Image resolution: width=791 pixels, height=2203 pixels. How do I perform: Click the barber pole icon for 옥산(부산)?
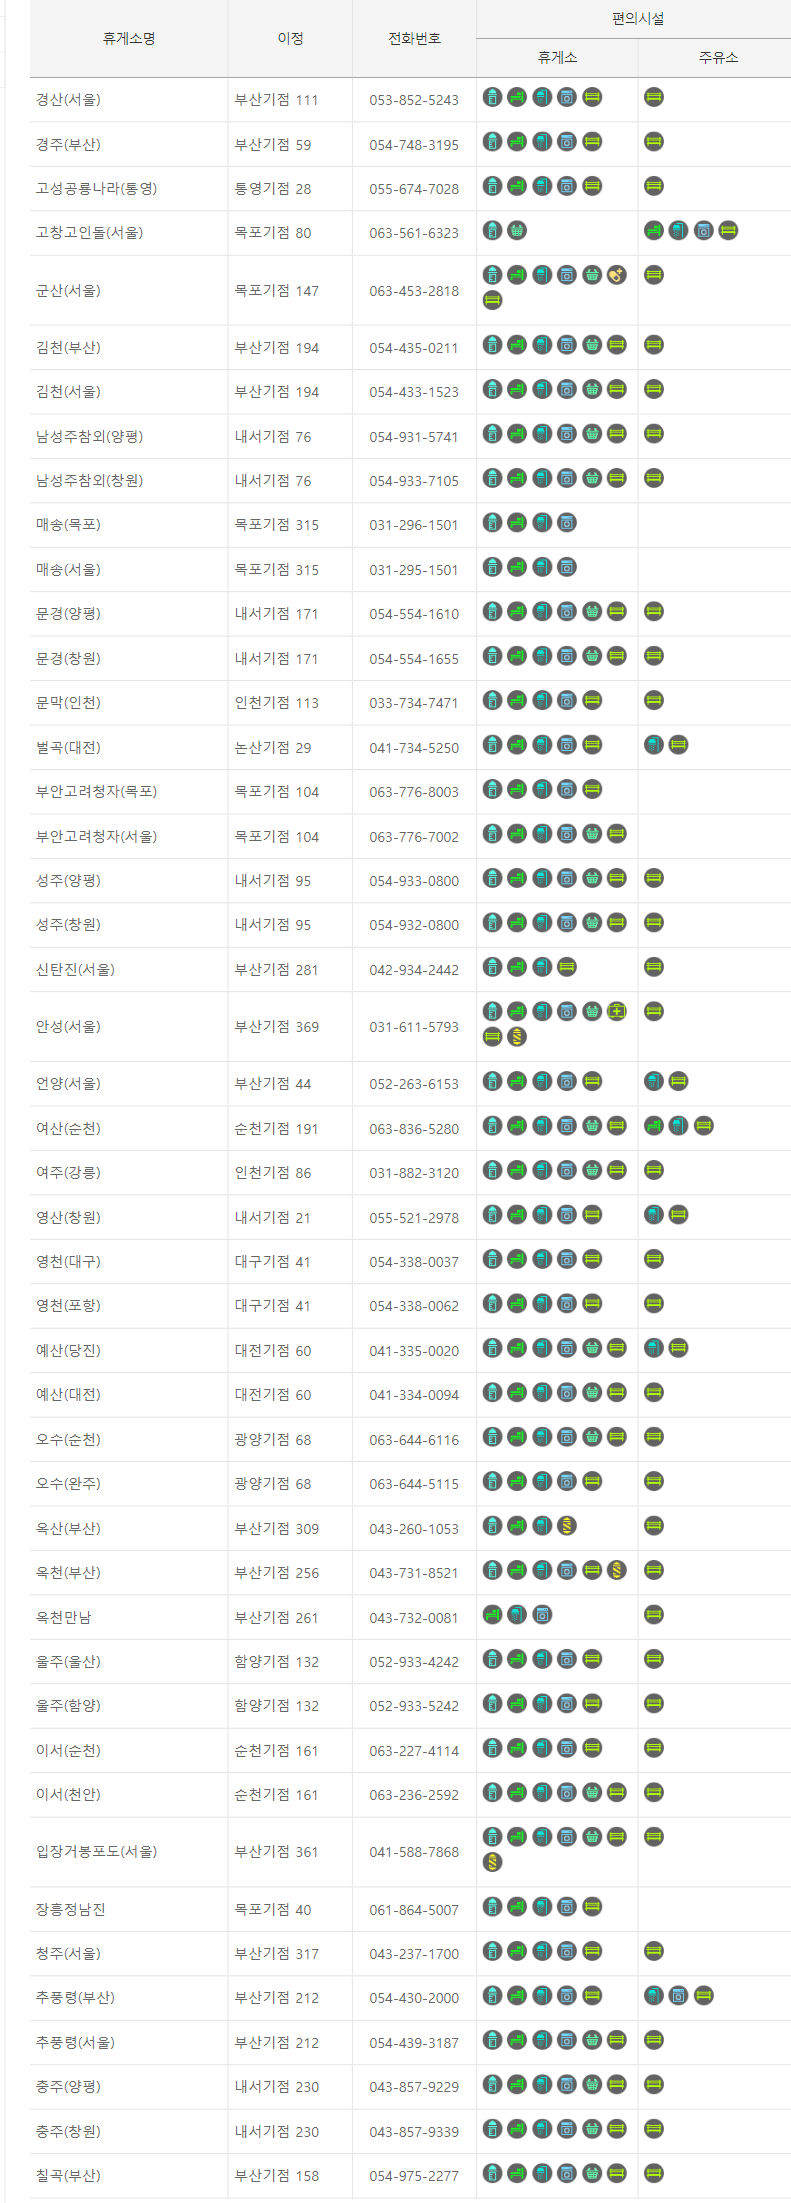pos(567,1526)
